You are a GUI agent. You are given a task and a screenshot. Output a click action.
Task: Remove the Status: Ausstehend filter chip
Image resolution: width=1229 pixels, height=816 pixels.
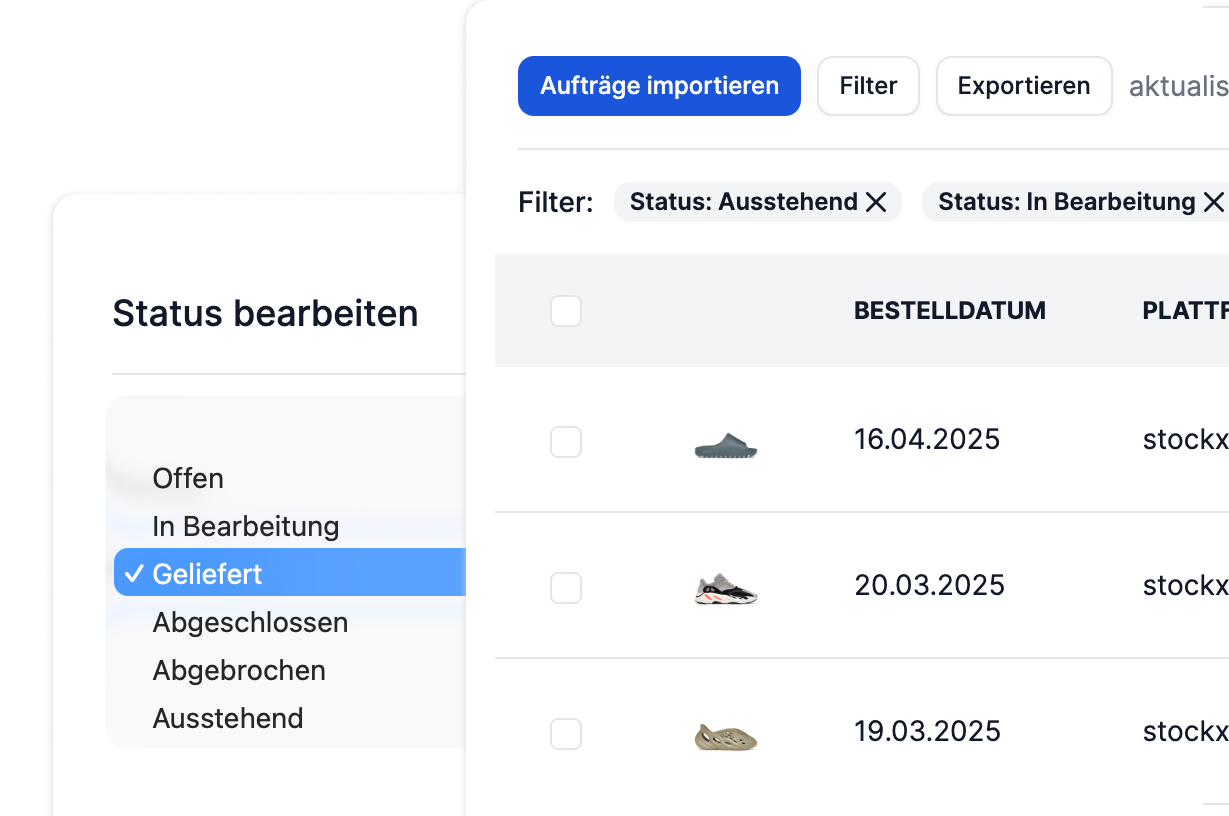click(x=876, y=202)
